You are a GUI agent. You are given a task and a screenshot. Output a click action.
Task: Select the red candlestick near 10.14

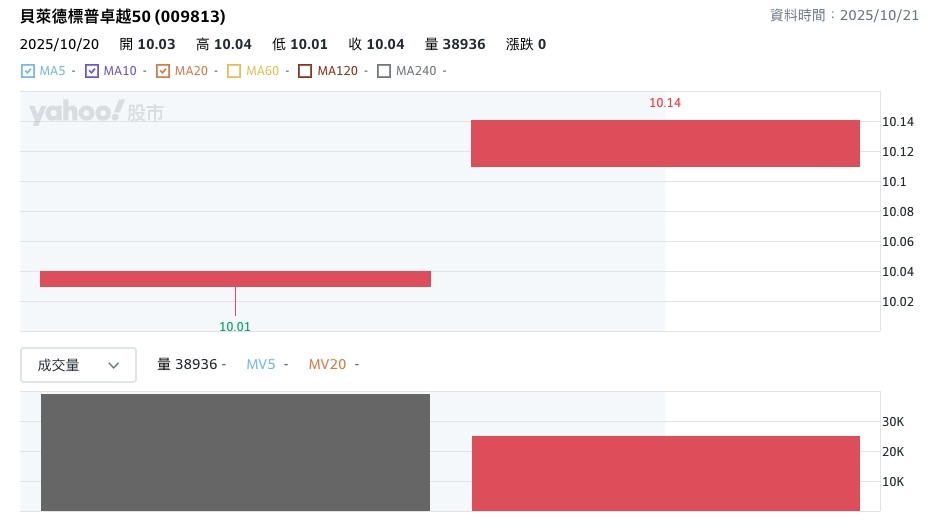click(665, 143)
